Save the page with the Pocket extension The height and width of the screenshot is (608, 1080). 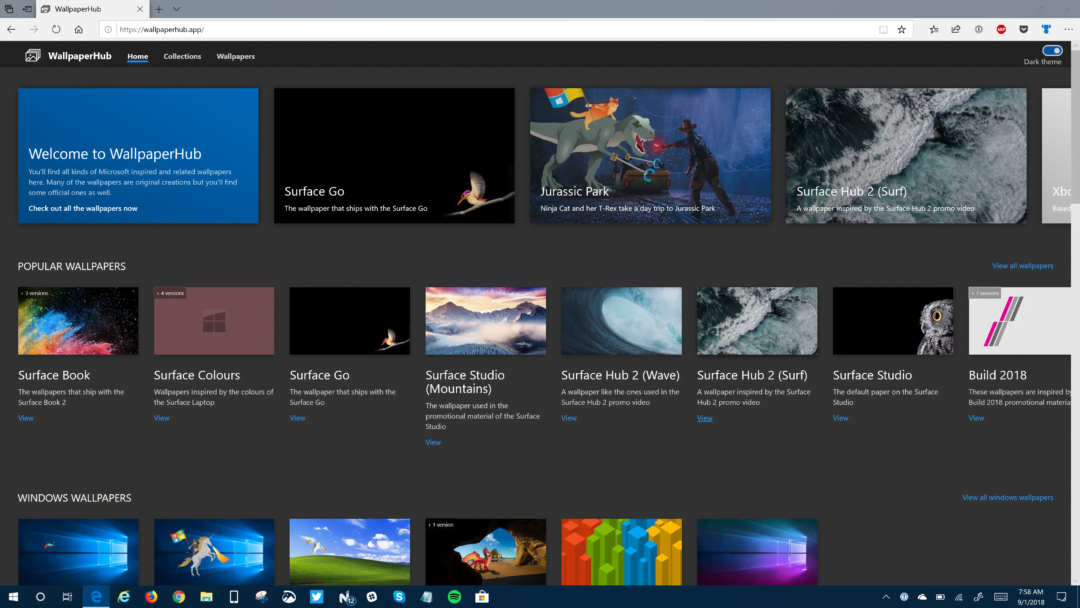pos(1023,29)
